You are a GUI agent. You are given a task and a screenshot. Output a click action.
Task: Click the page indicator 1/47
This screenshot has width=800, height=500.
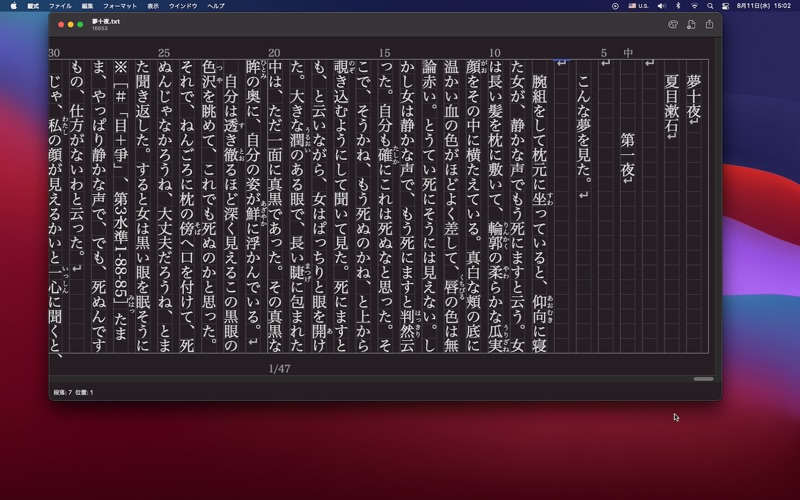coord(280,368)
